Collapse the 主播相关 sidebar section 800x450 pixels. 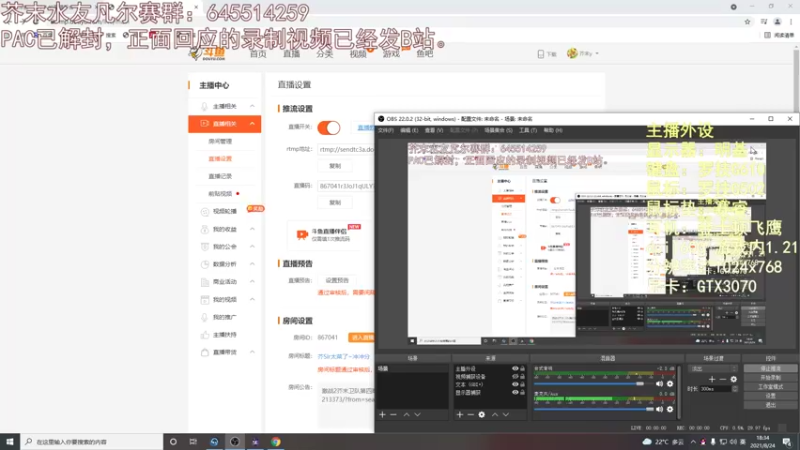252,106
